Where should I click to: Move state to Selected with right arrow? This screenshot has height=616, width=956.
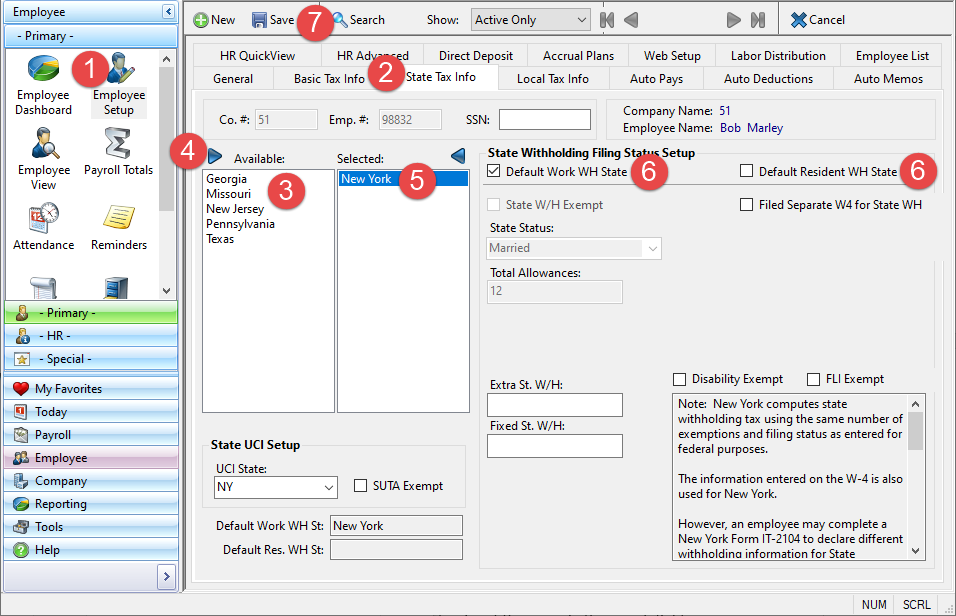215,156
